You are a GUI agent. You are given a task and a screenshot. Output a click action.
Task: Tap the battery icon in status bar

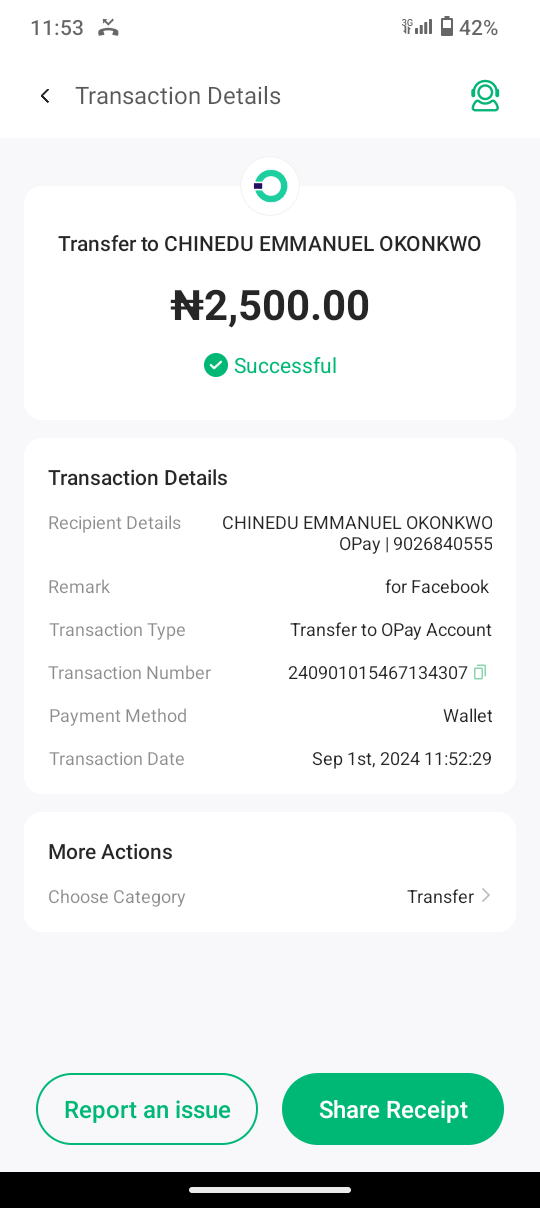[x=447, y=27]
